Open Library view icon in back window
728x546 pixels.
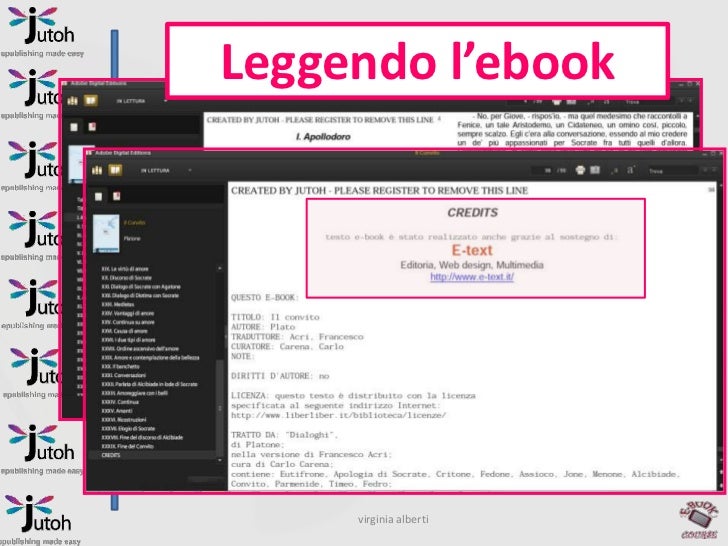pos(72,101)
